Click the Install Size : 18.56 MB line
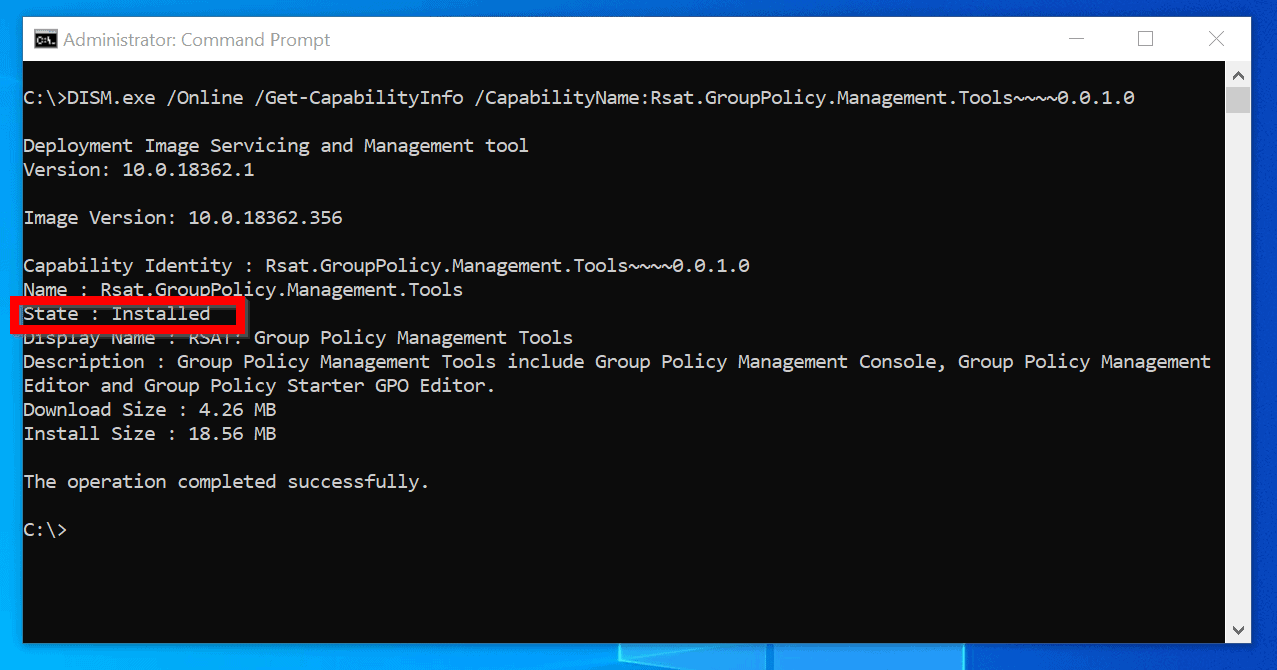The width and height of the screenshot is (1277, 670). click(x=149, y=433)
